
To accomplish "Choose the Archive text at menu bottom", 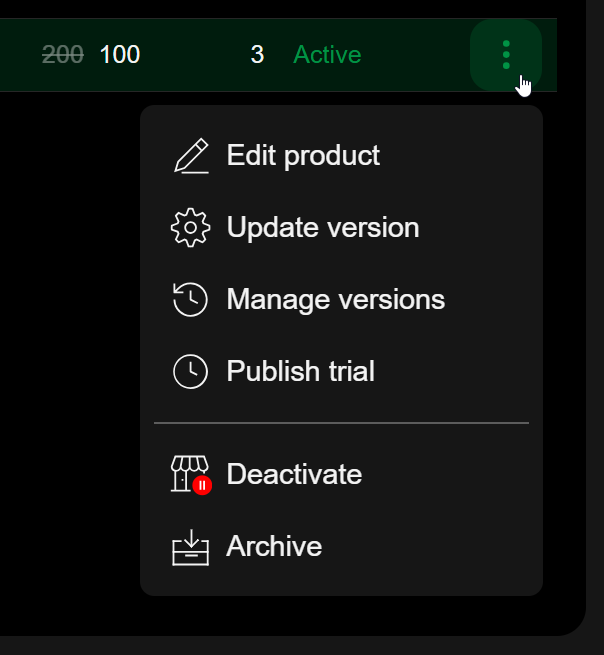I will 274,547.
